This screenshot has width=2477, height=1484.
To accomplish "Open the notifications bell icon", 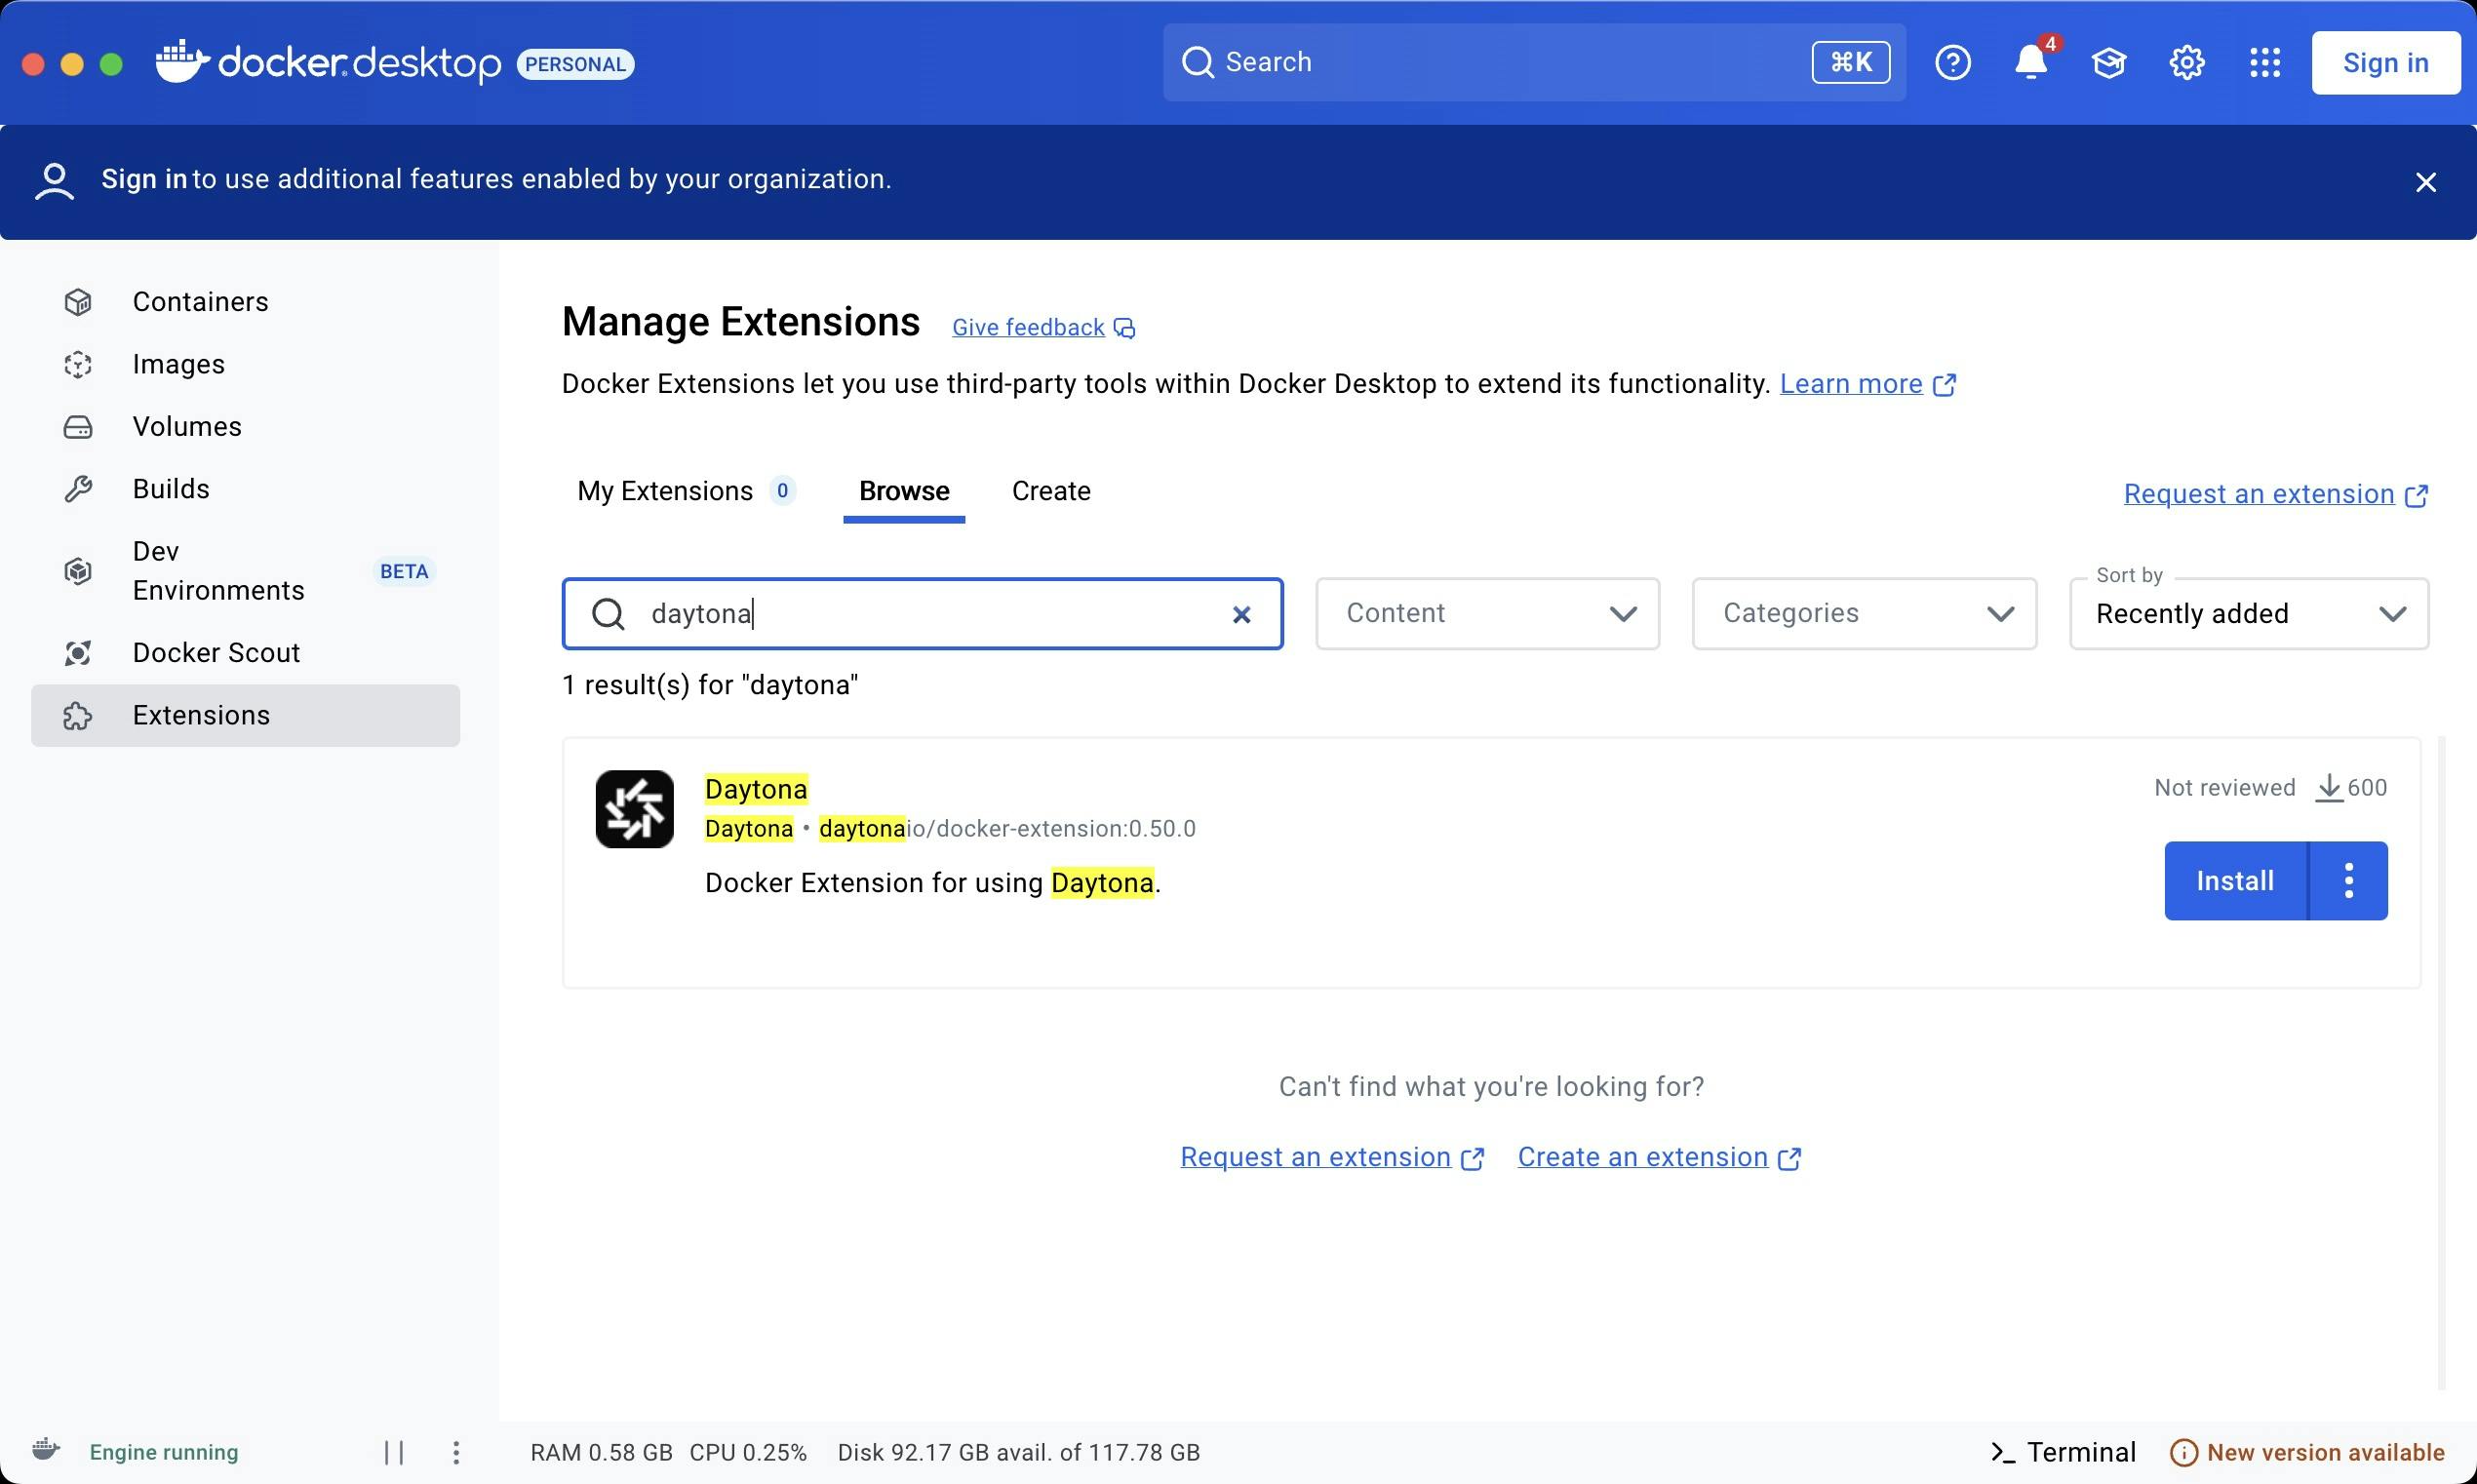I will (2030, 62).
